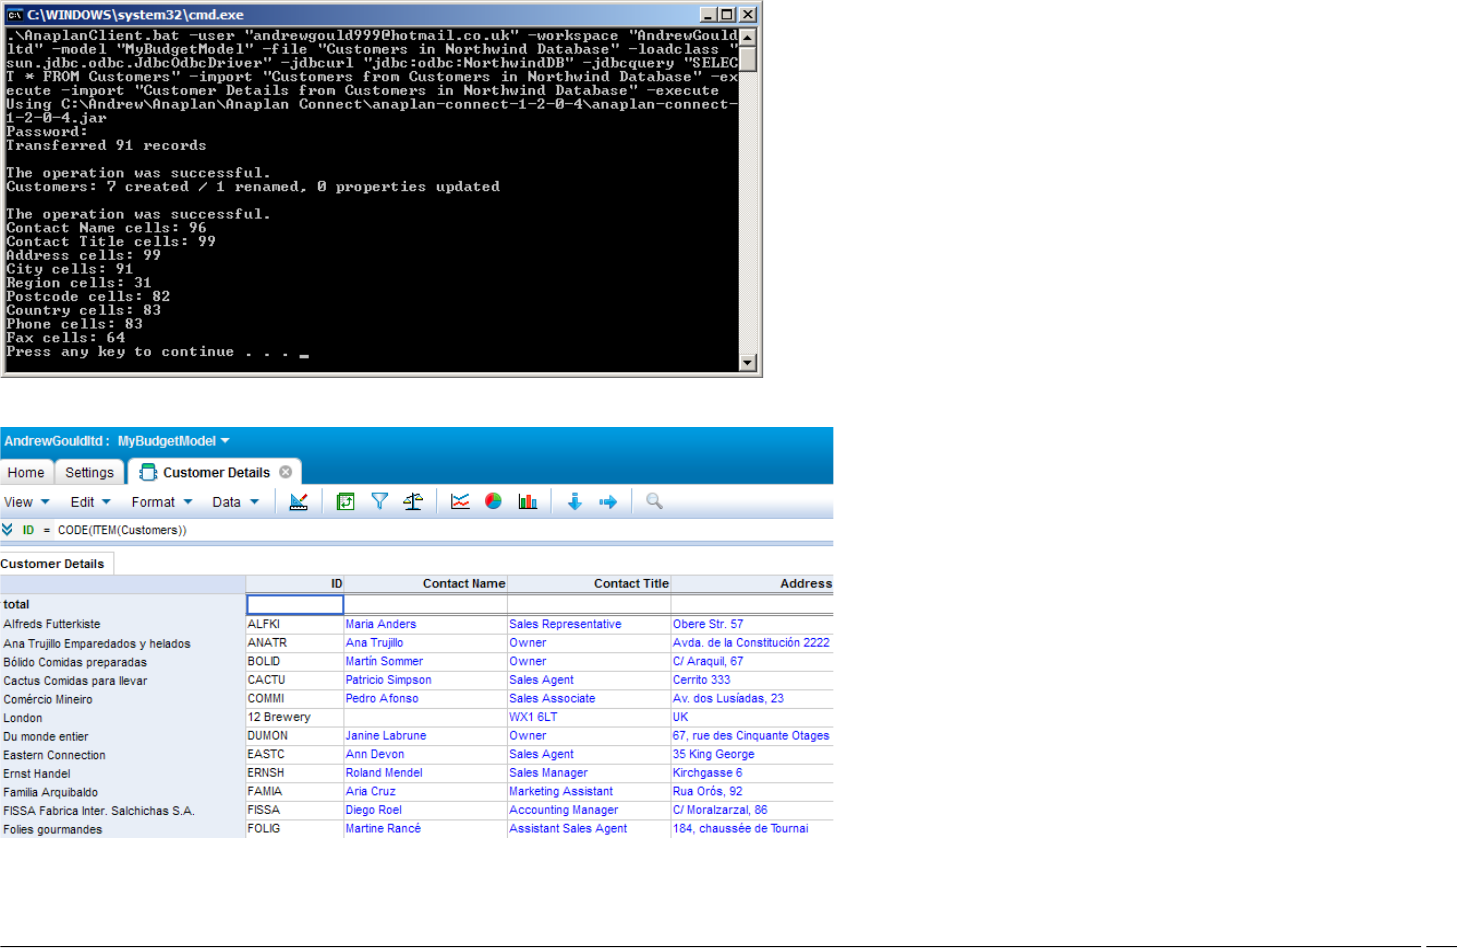
Task: Open the Filter funnel tool
Action: 380,502
